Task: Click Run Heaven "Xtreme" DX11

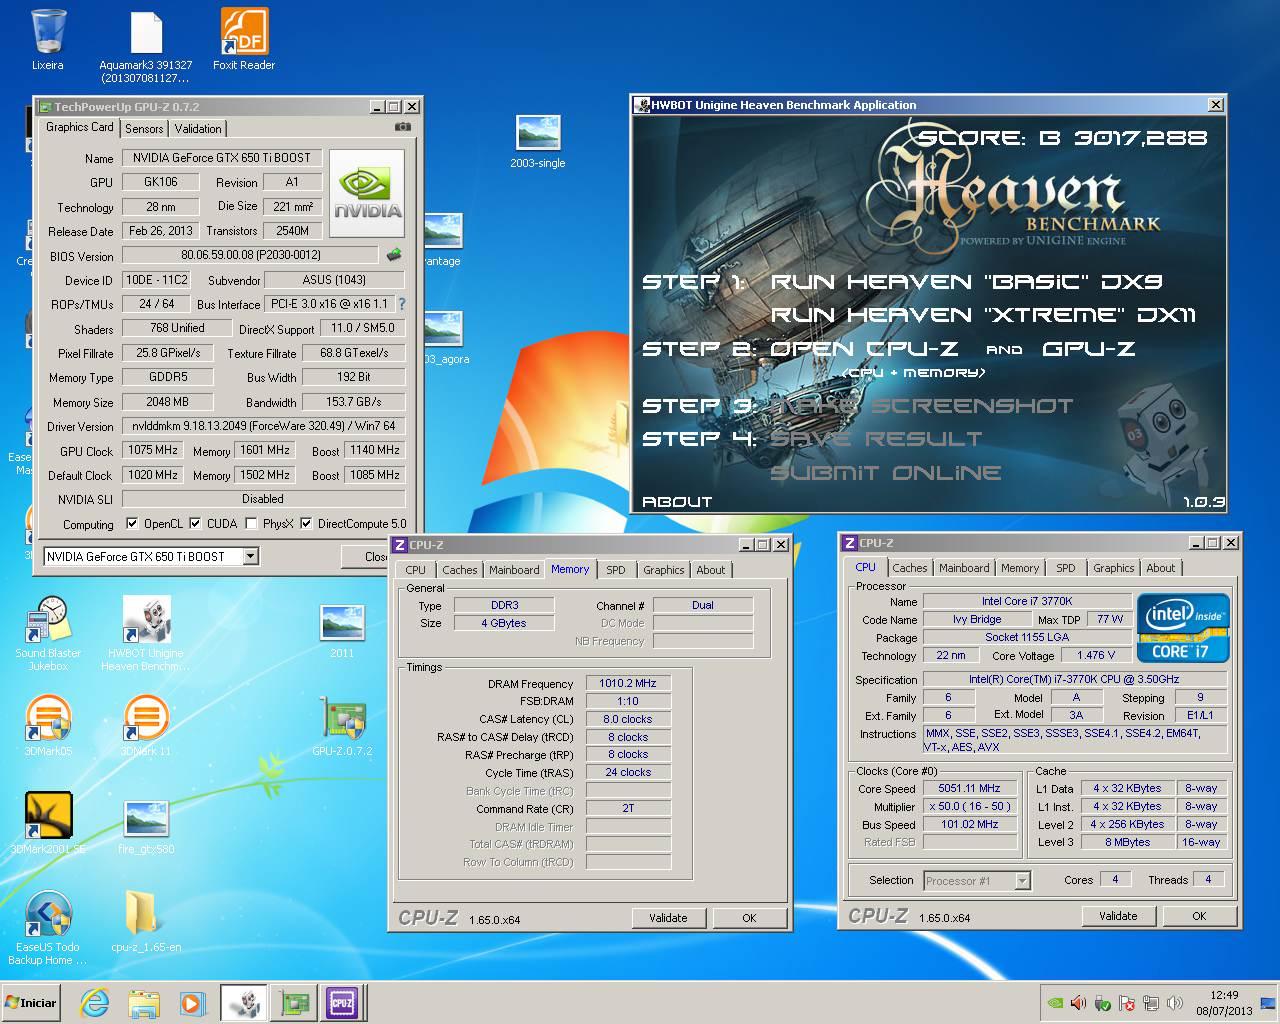Action: tap(983, 315)
